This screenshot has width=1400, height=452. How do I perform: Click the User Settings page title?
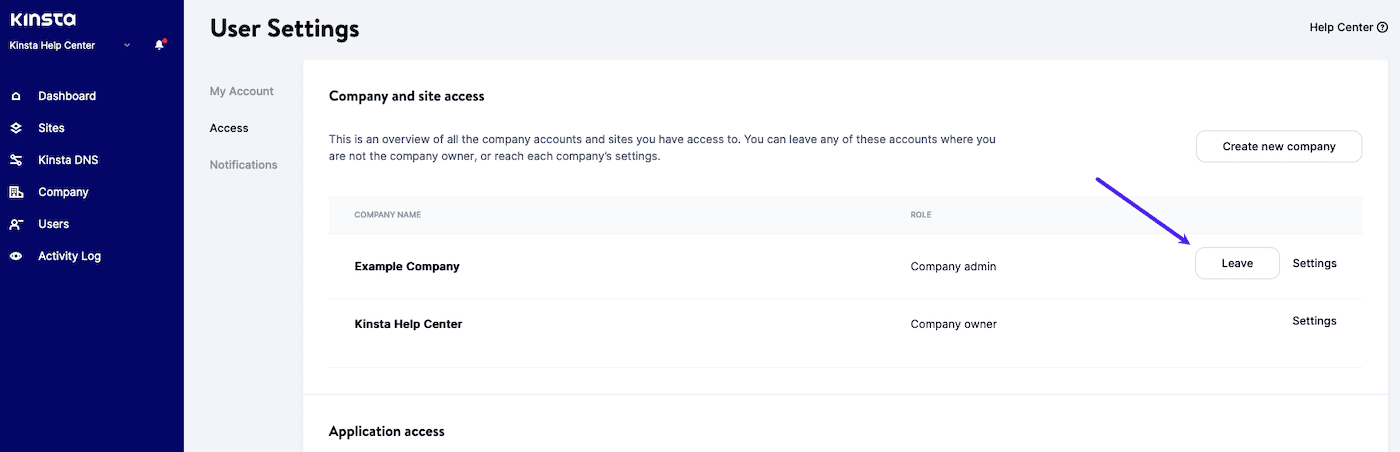click(x=284, y=30)
